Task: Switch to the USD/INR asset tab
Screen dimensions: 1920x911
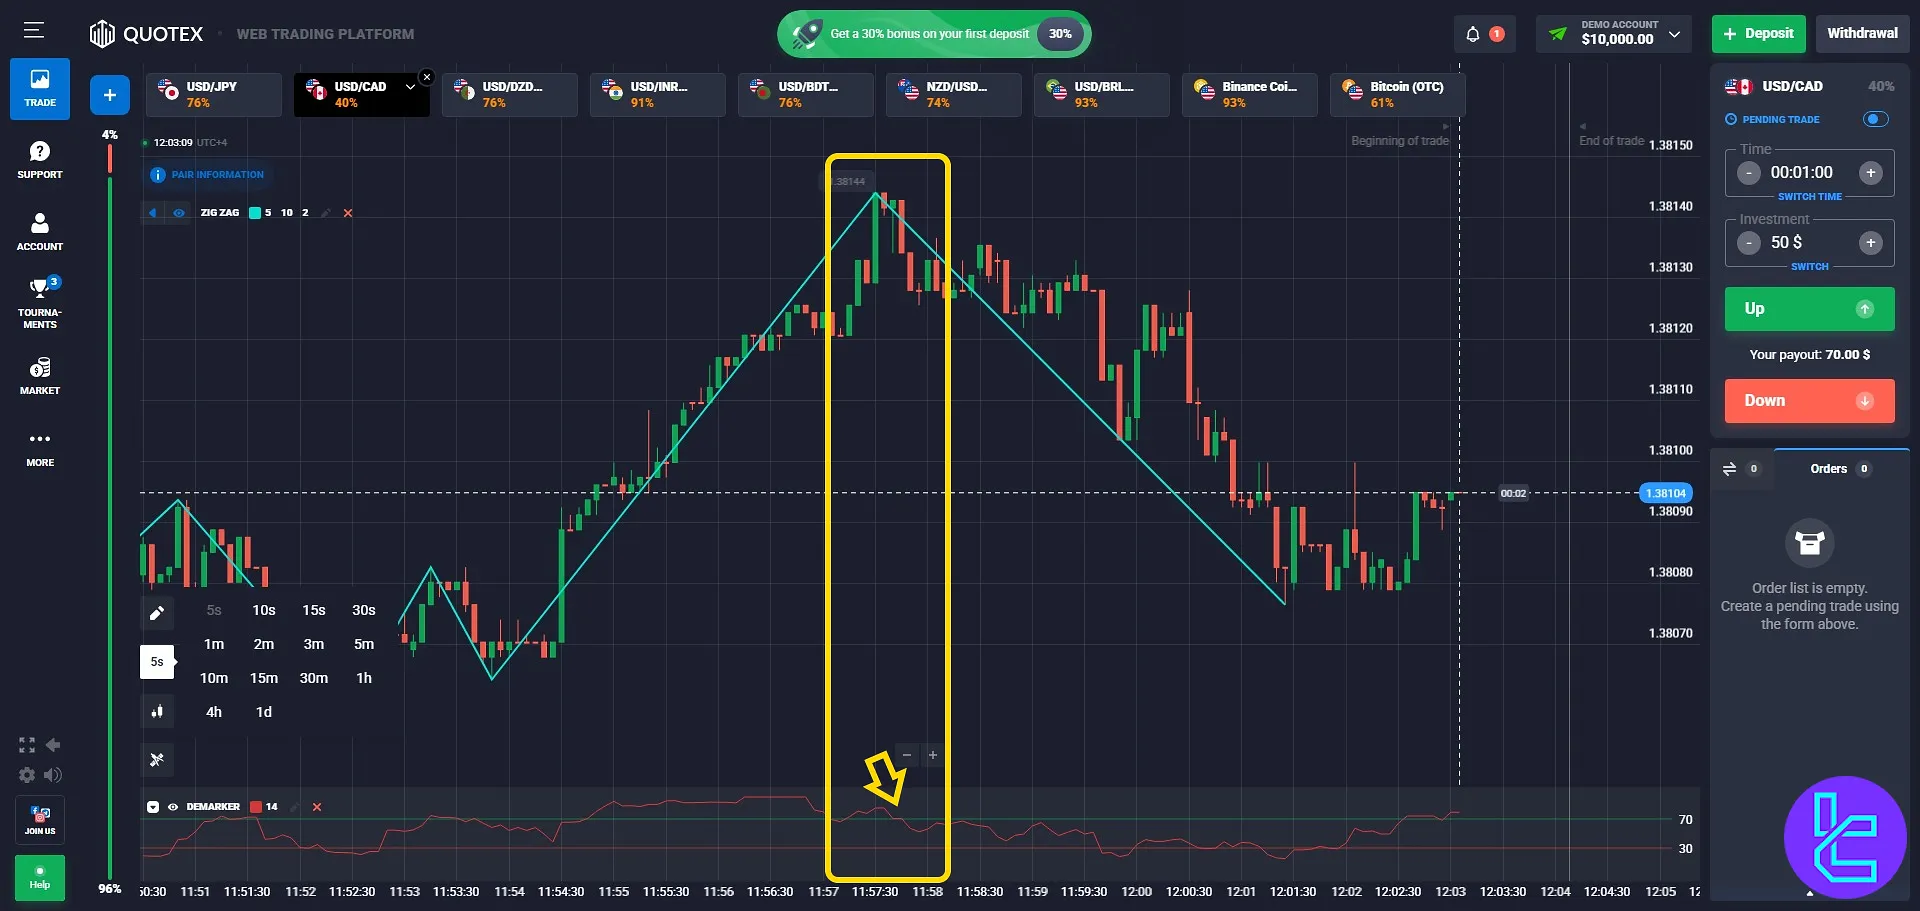Action: [x=658, y=95]
